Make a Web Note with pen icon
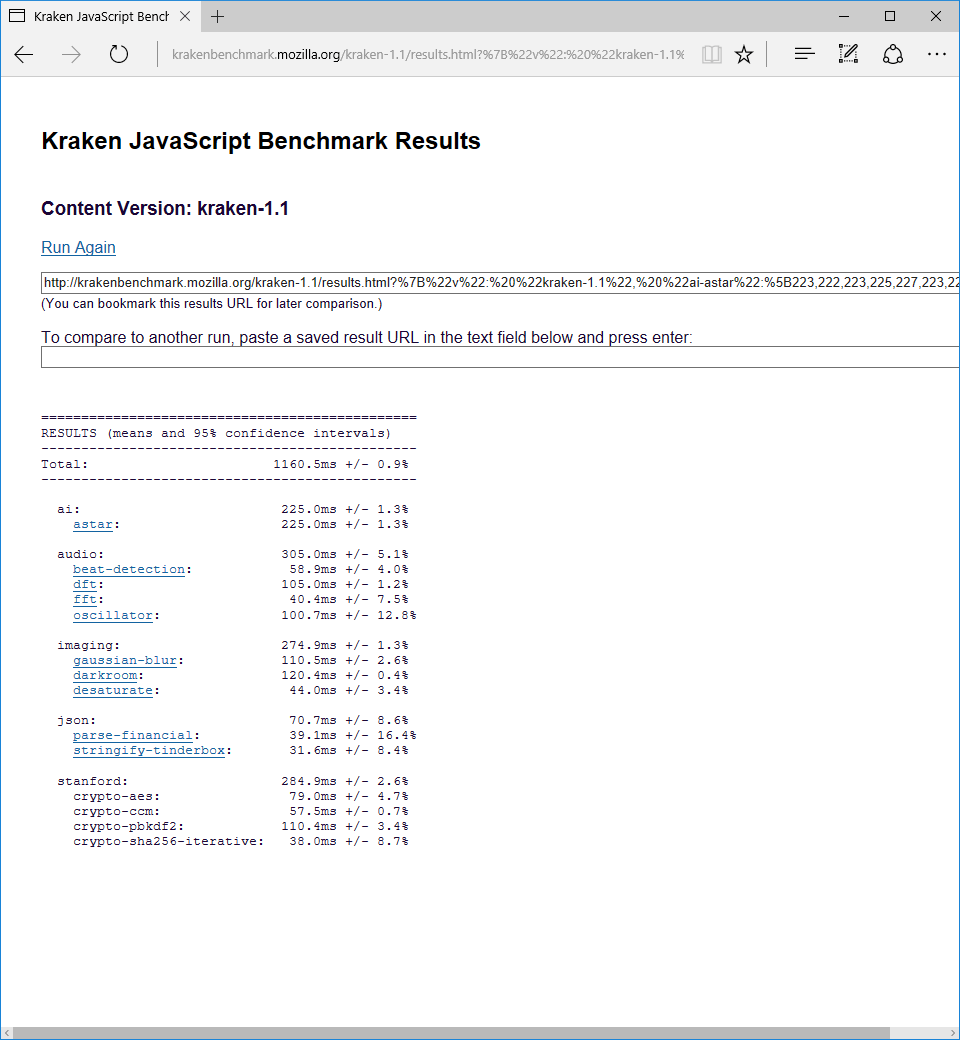The width and height of the screenshot is (960, 1040). point(849,54)
